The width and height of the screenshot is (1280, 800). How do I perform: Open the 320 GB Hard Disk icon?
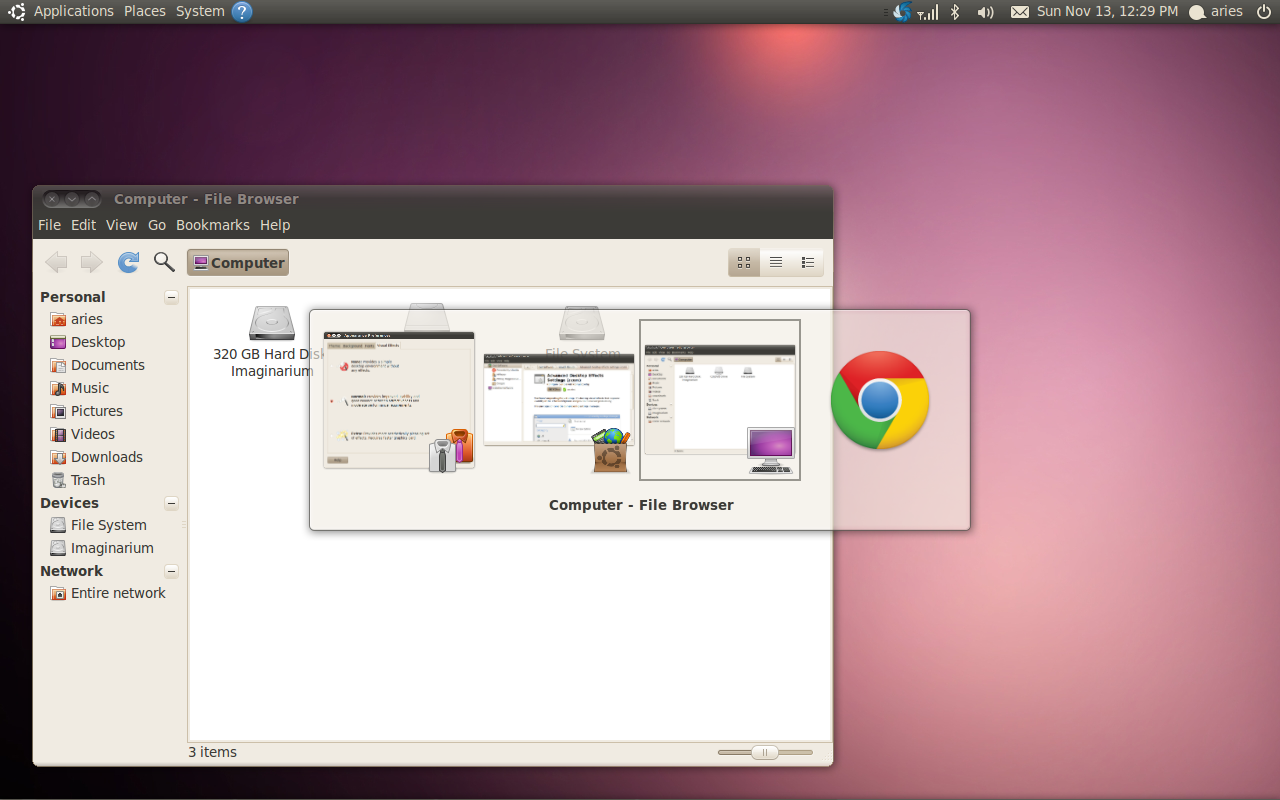(271, 324)
